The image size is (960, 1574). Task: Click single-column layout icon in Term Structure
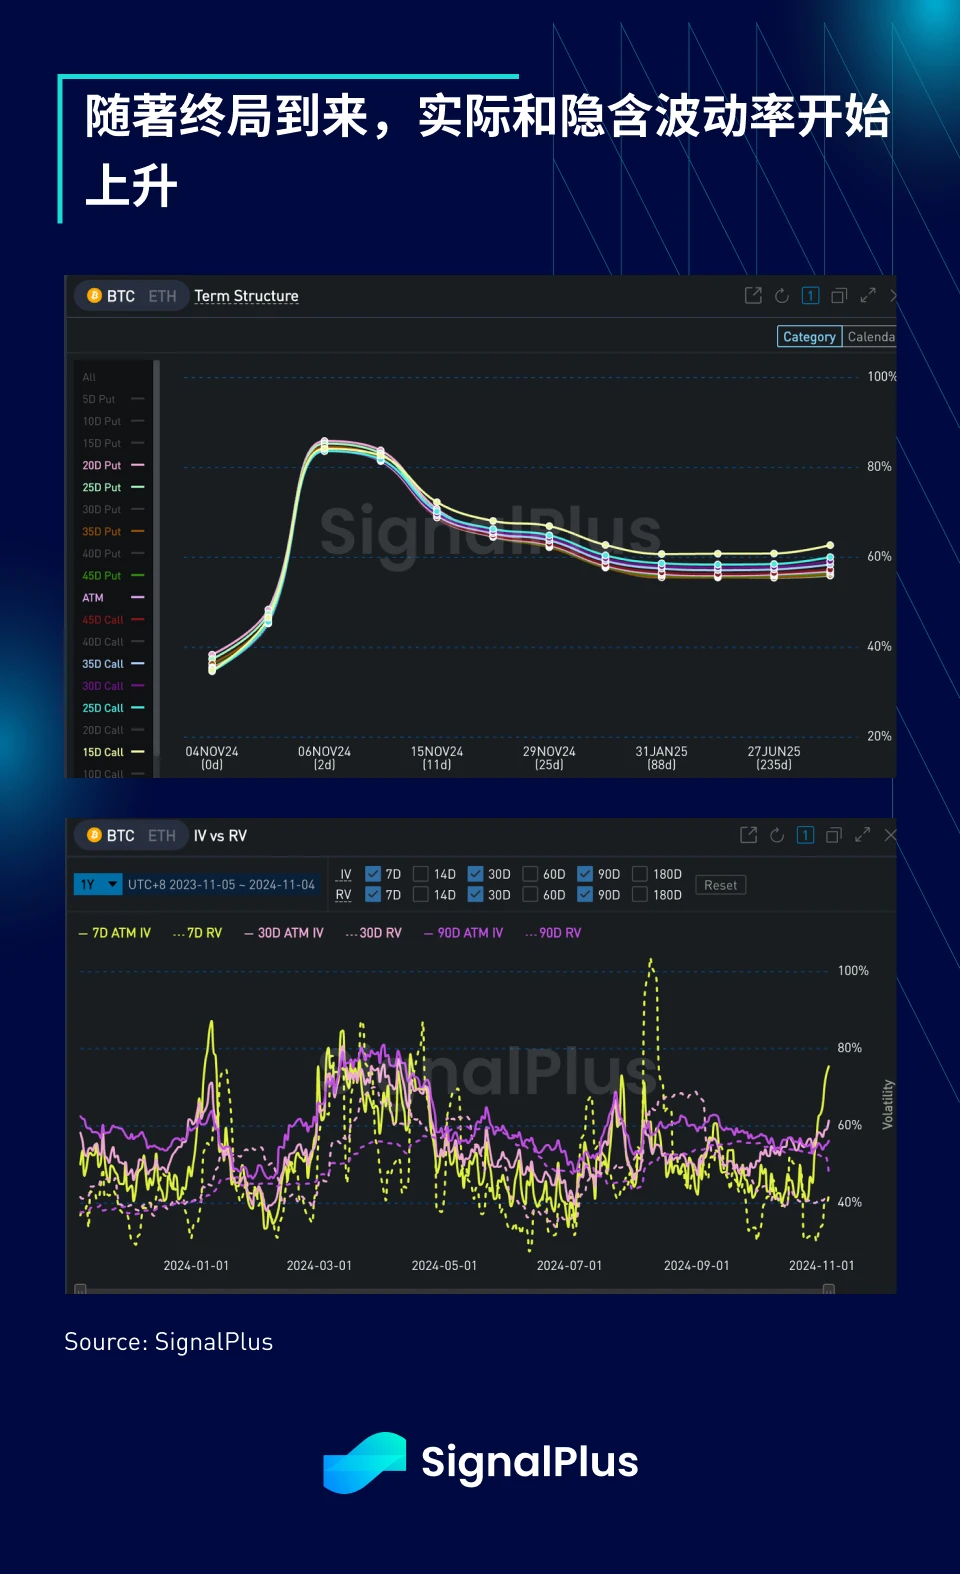pyautogui.click(x=811, y=296)
